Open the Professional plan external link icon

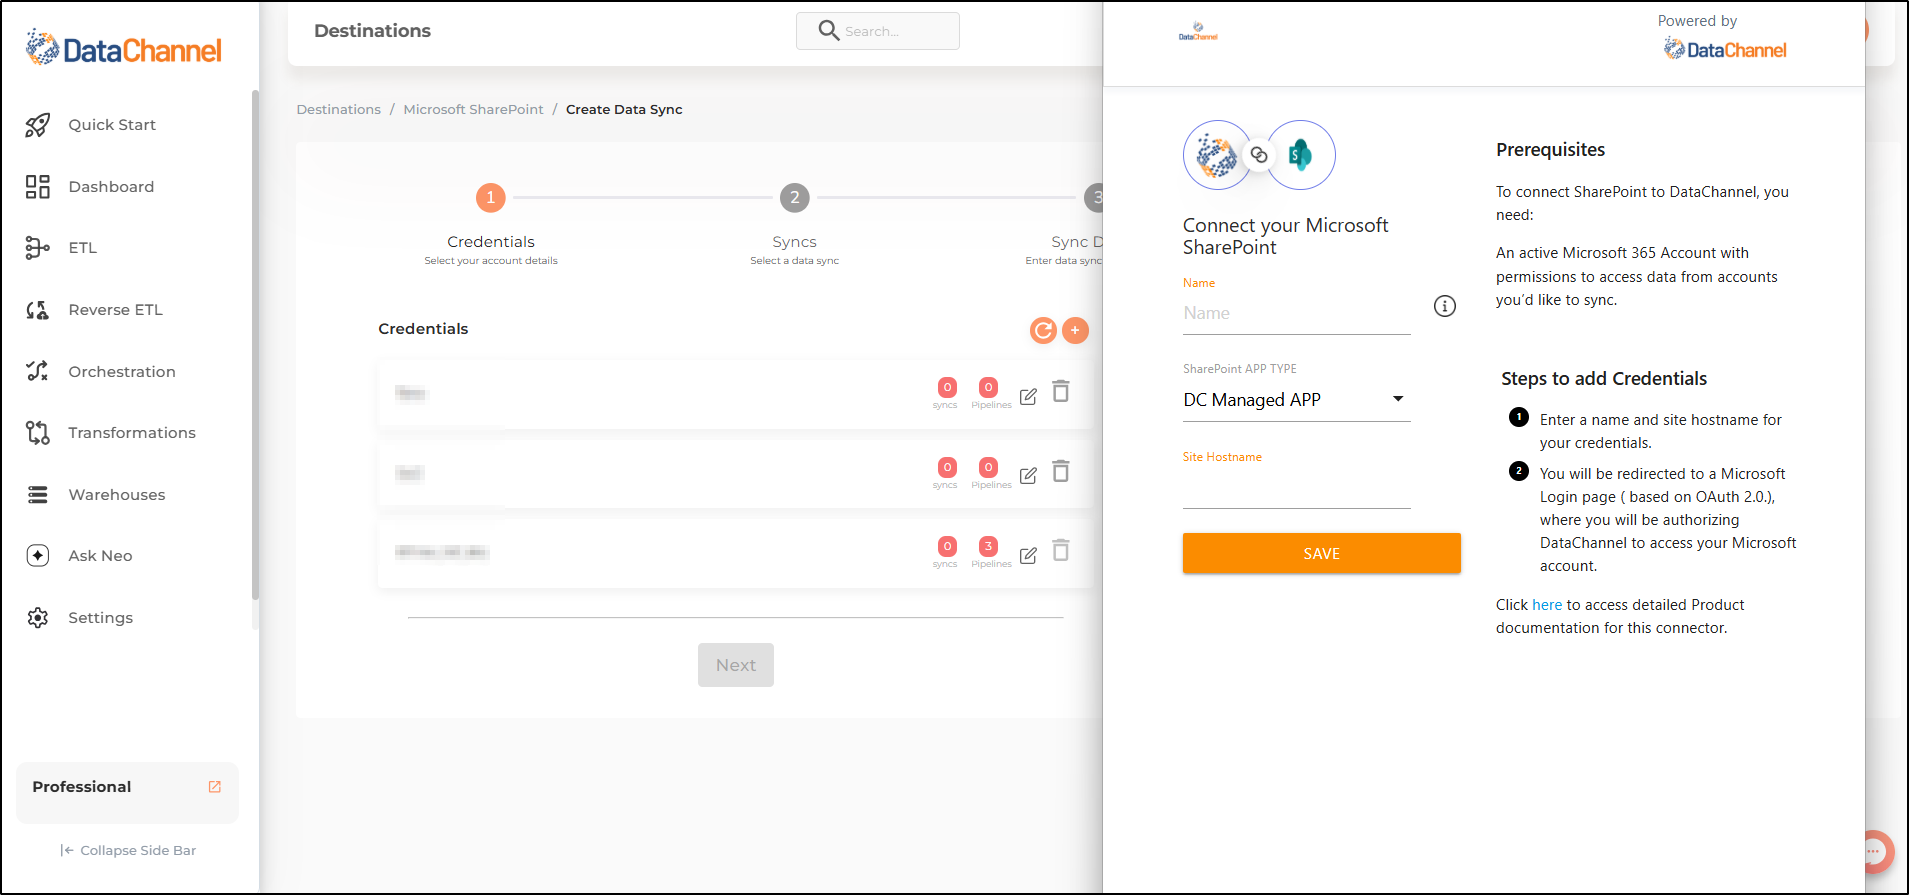coord(214,787)
